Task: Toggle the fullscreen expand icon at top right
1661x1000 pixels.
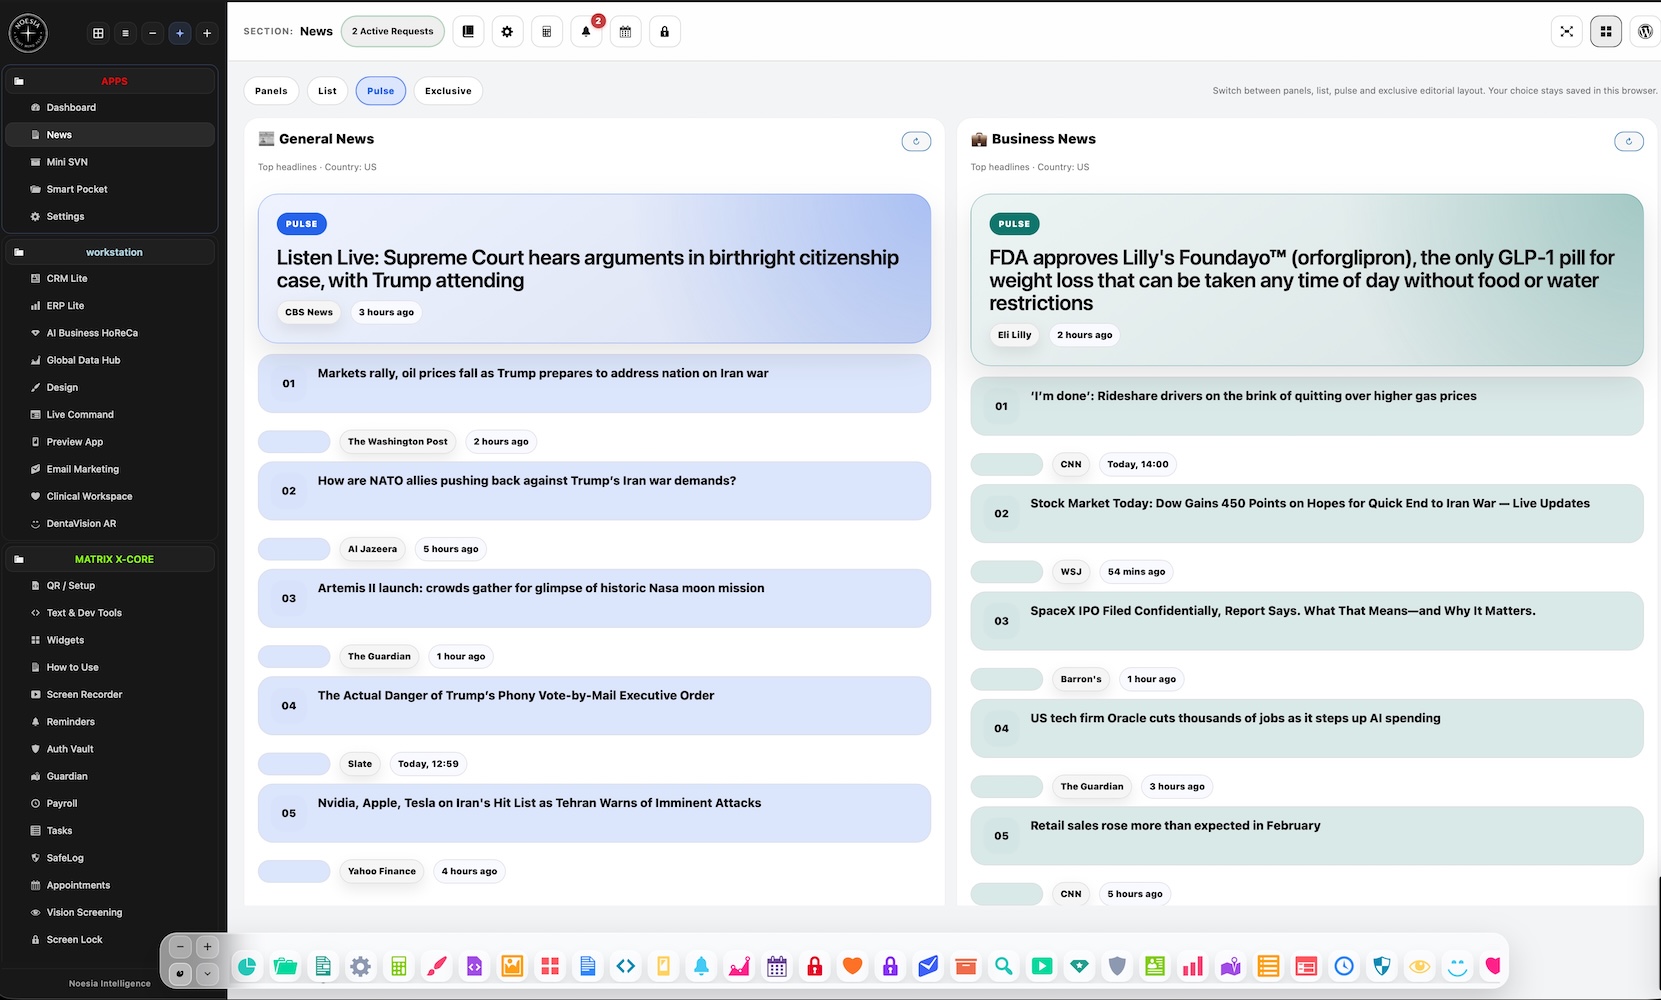Action: point(1567,32)
